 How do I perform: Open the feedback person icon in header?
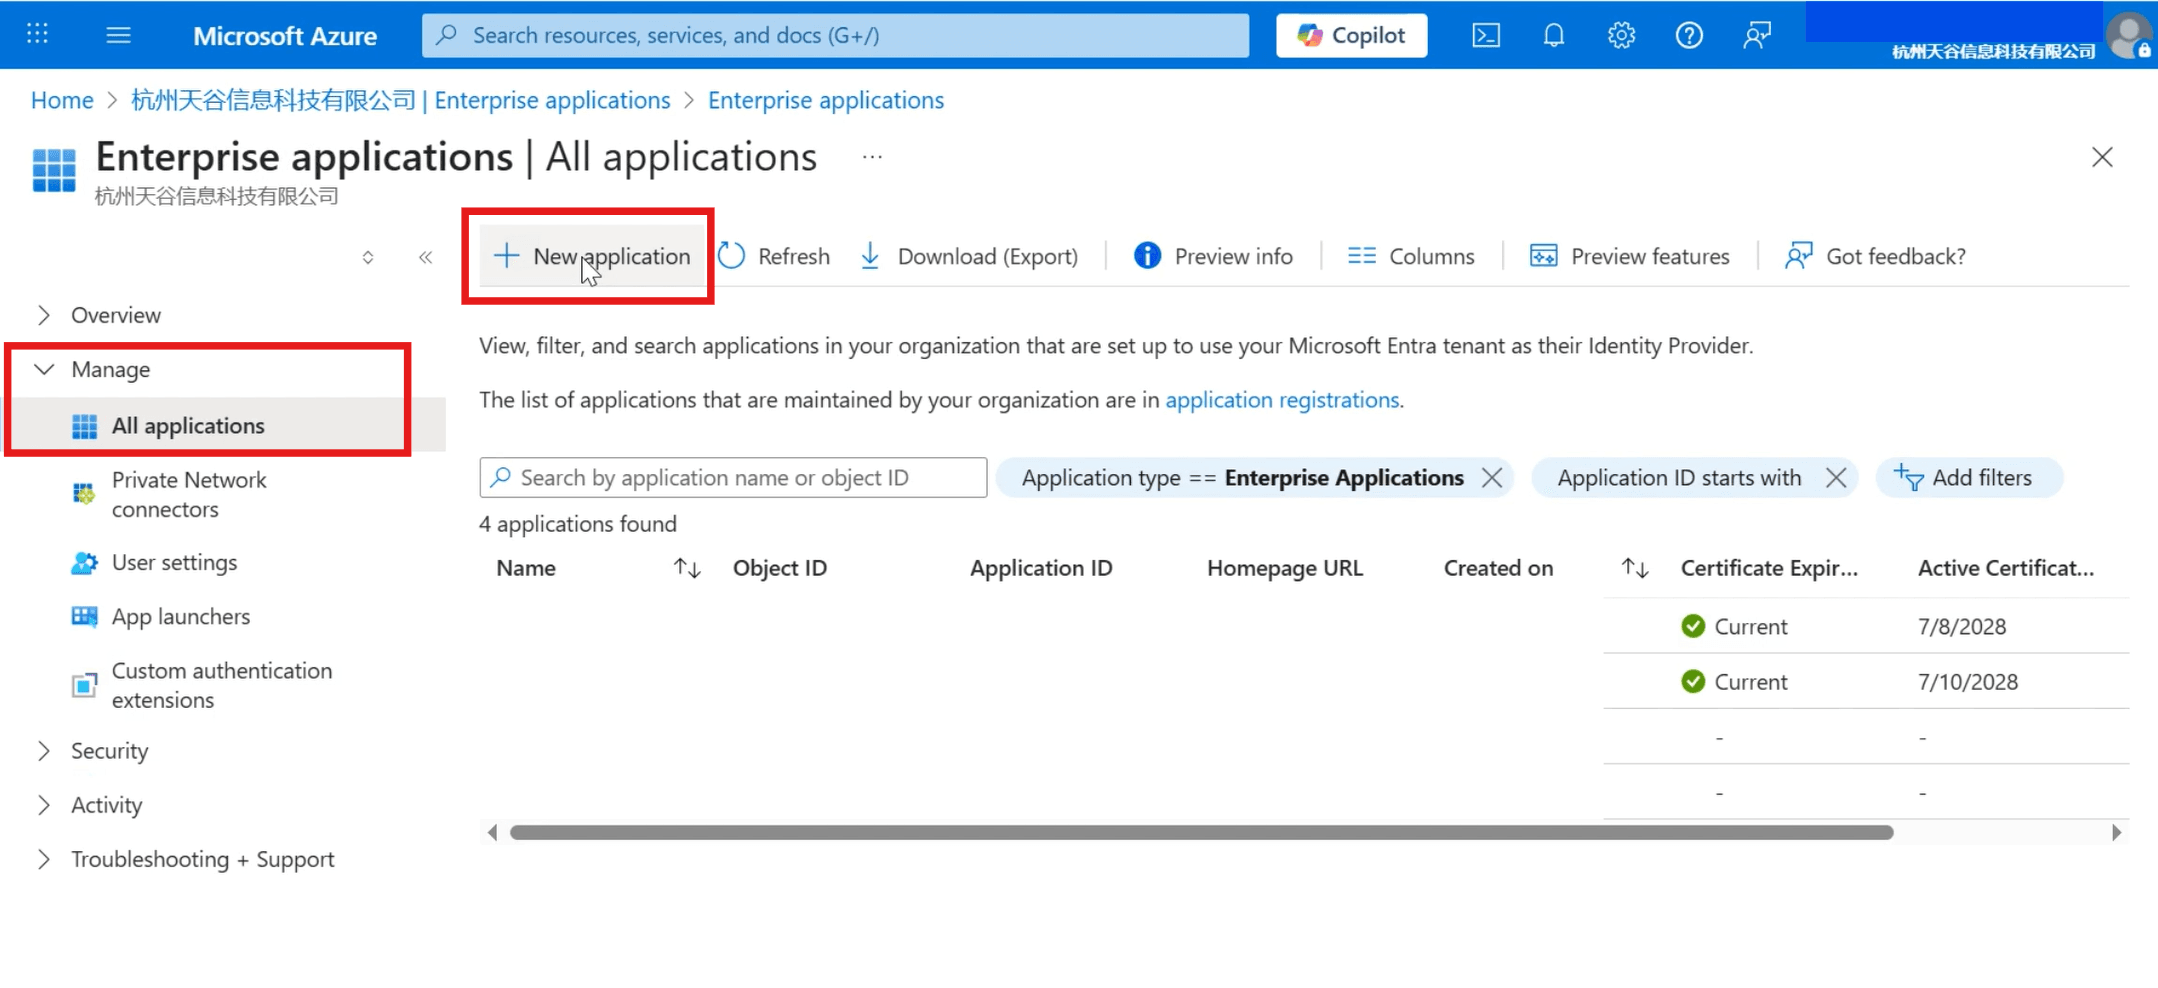(x=1757, y=35)
